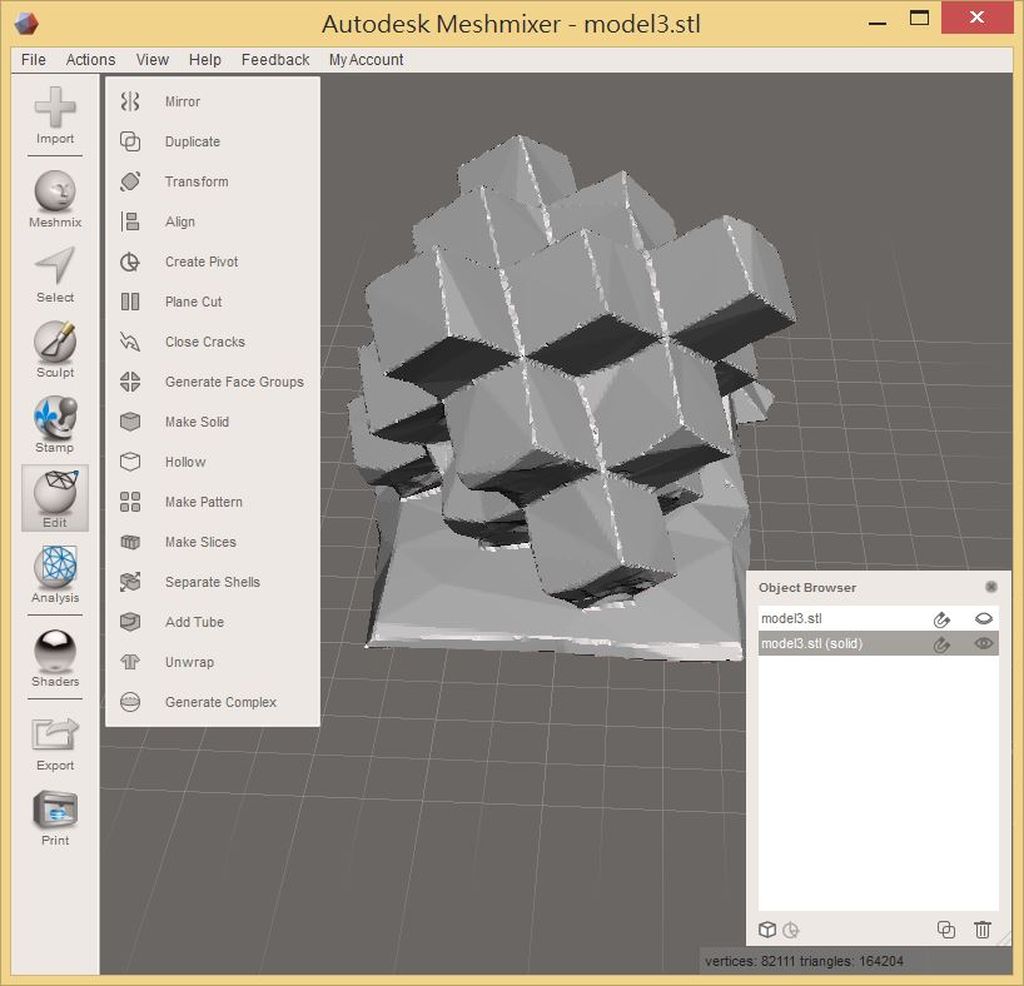Select model3.stl row in Object Browser

click(x=878, y=618)
